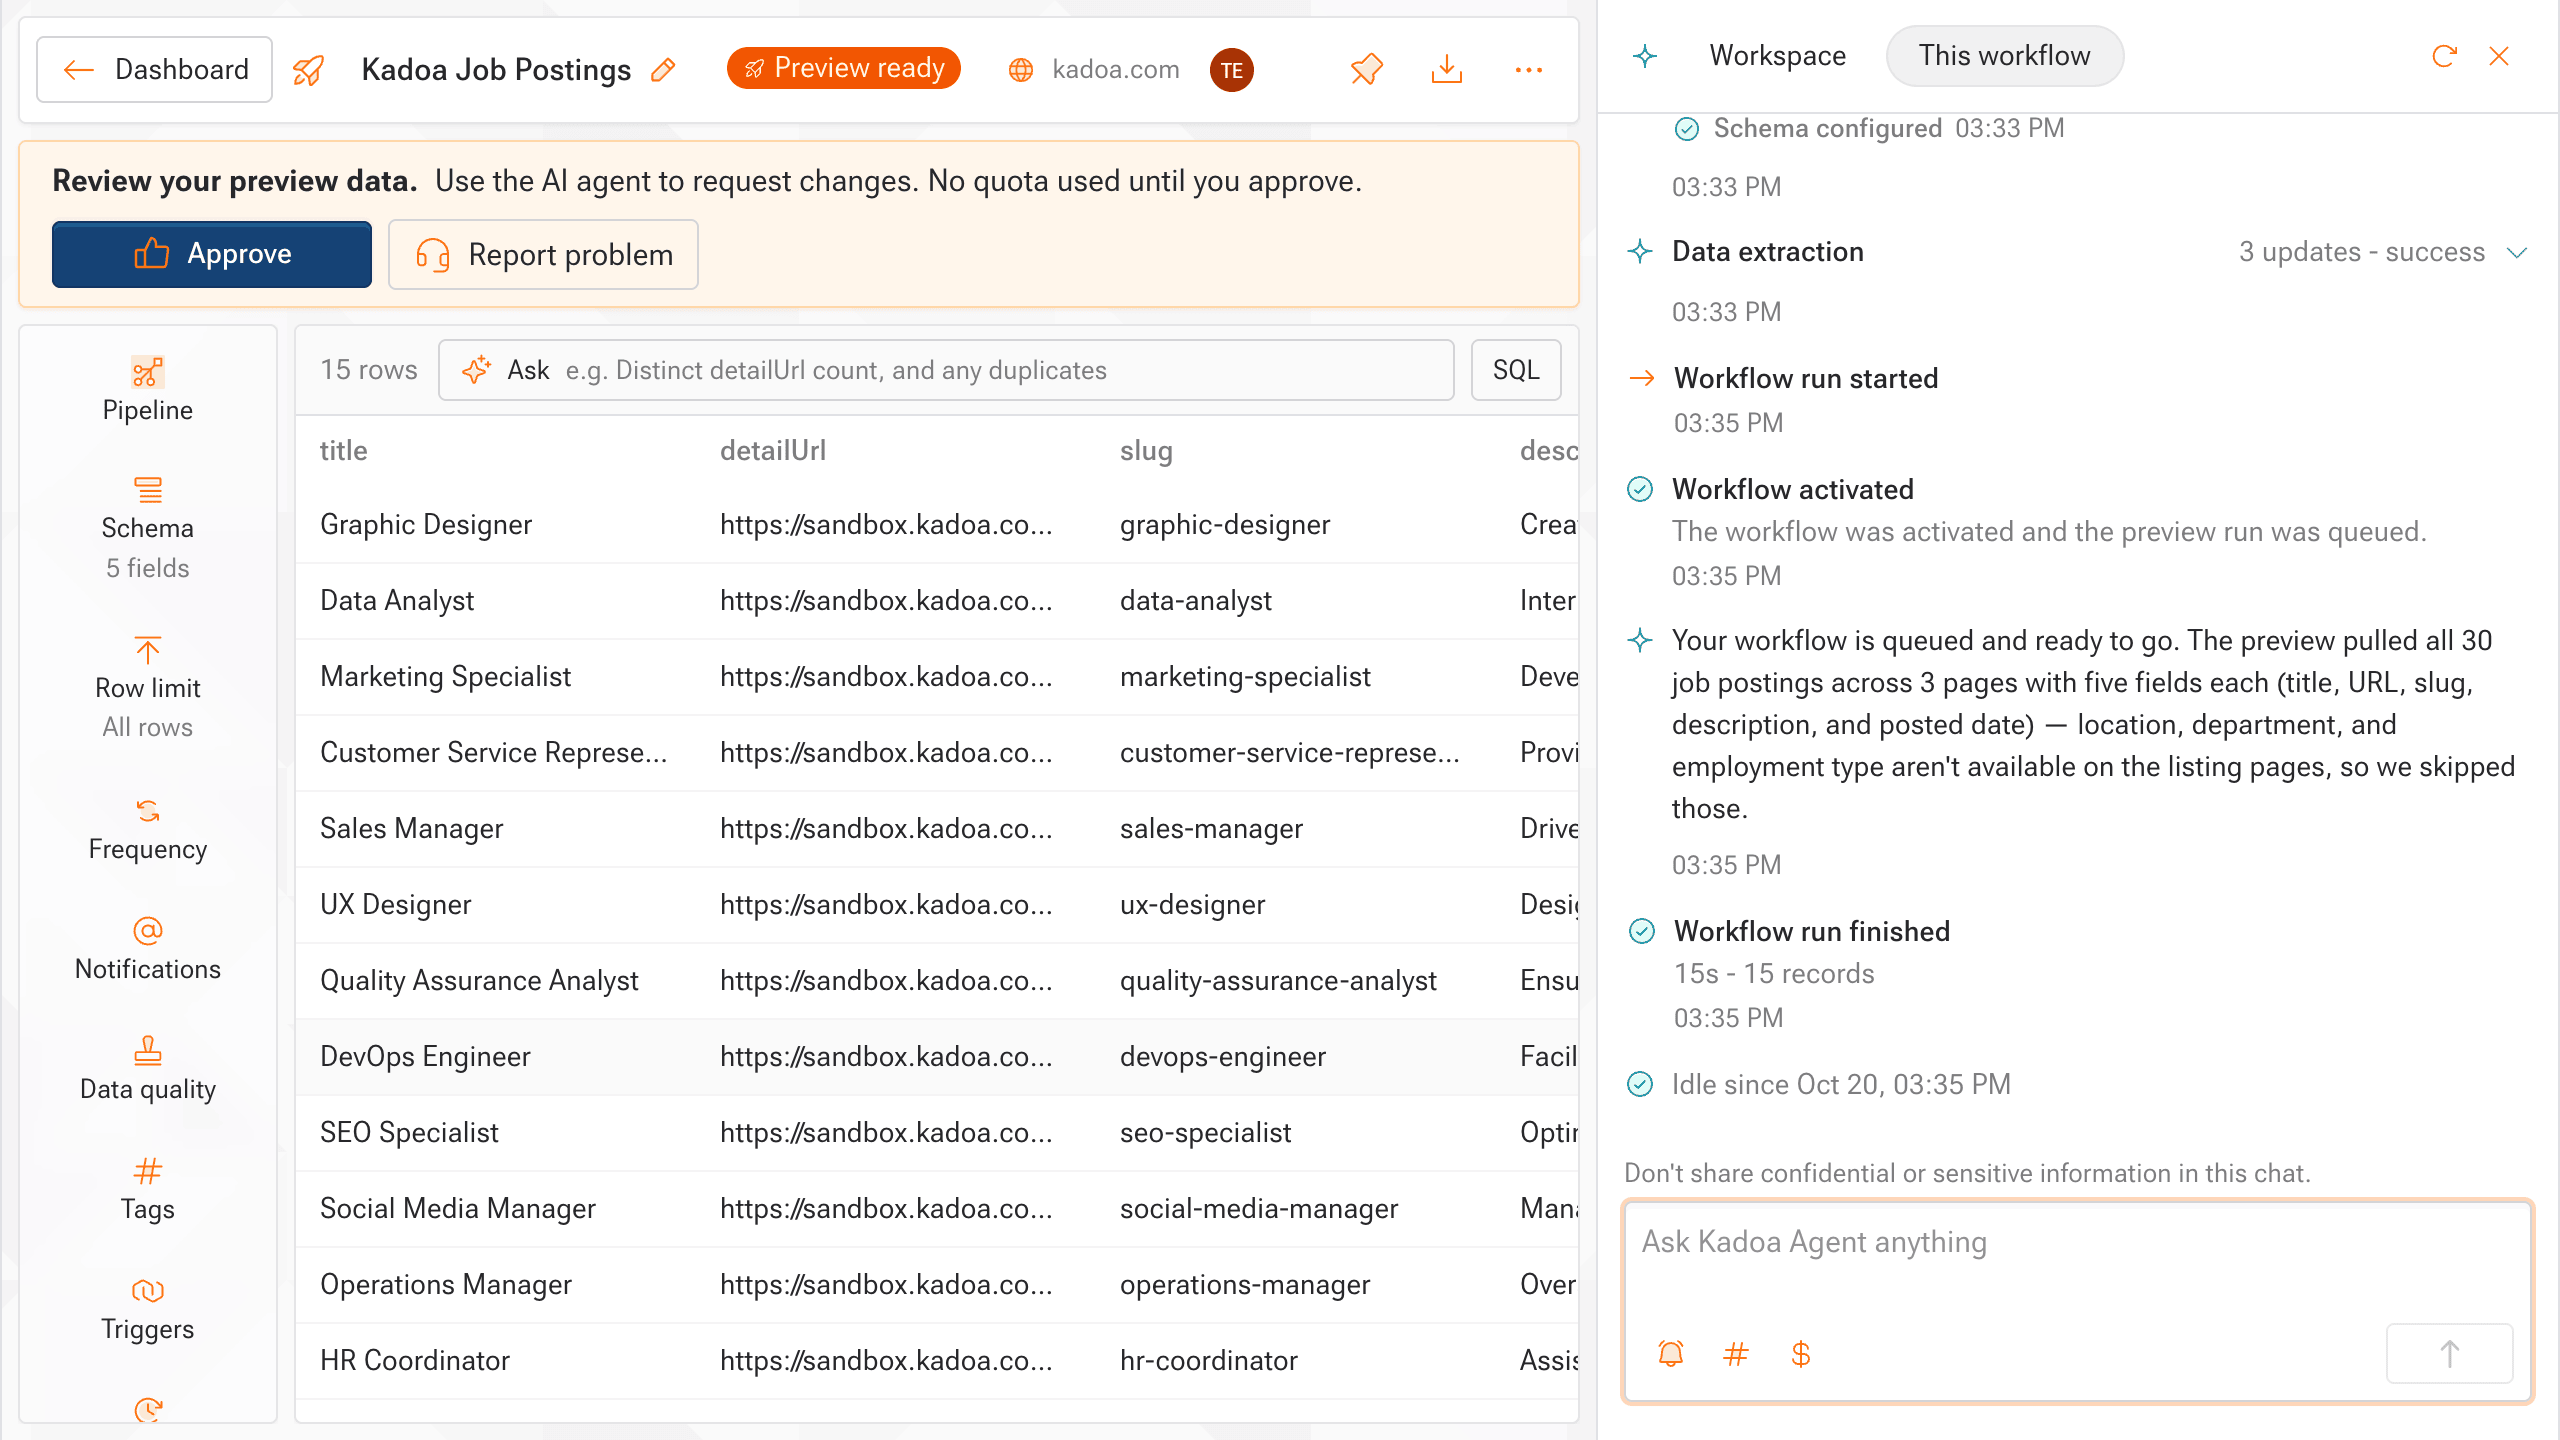The image size is (2560, 1440).
Task: Go back to Dashboard
Action: point(155,69)
